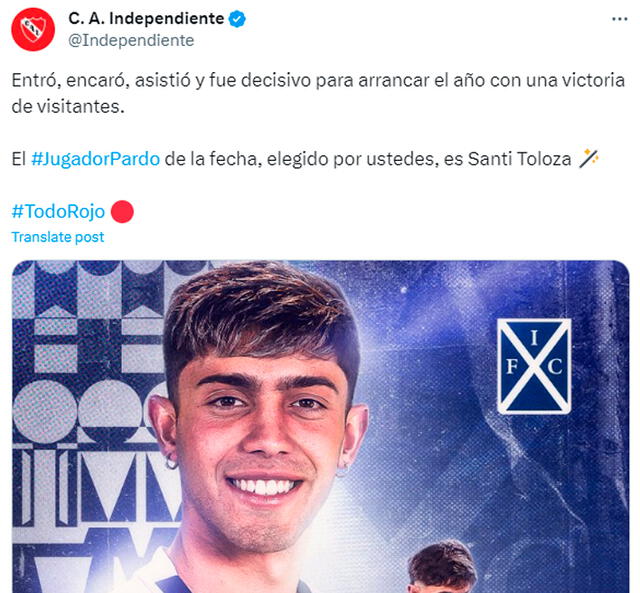Click the post text mentioning Santi Toloza
Image resolution: width=640 pixels, height=593 pixels.
[305, 159]
